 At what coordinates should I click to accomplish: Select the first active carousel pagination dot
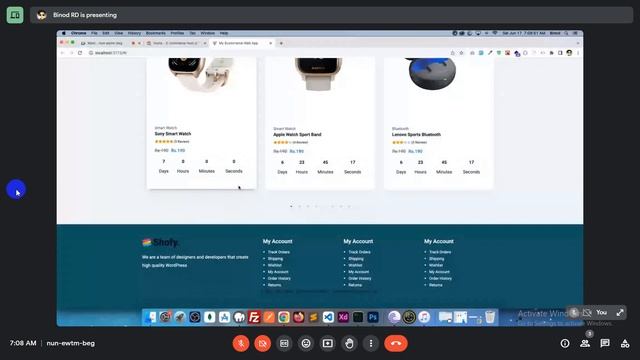(x=291, y=206)
